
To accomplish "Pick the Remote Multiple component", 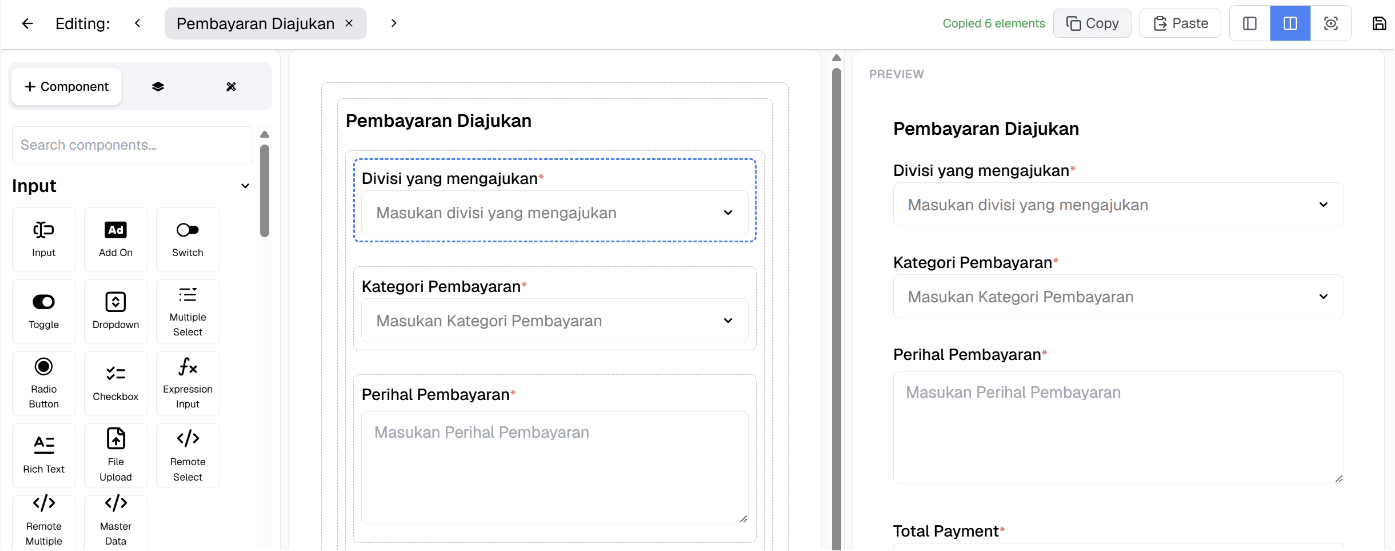I will click(44, 522).
